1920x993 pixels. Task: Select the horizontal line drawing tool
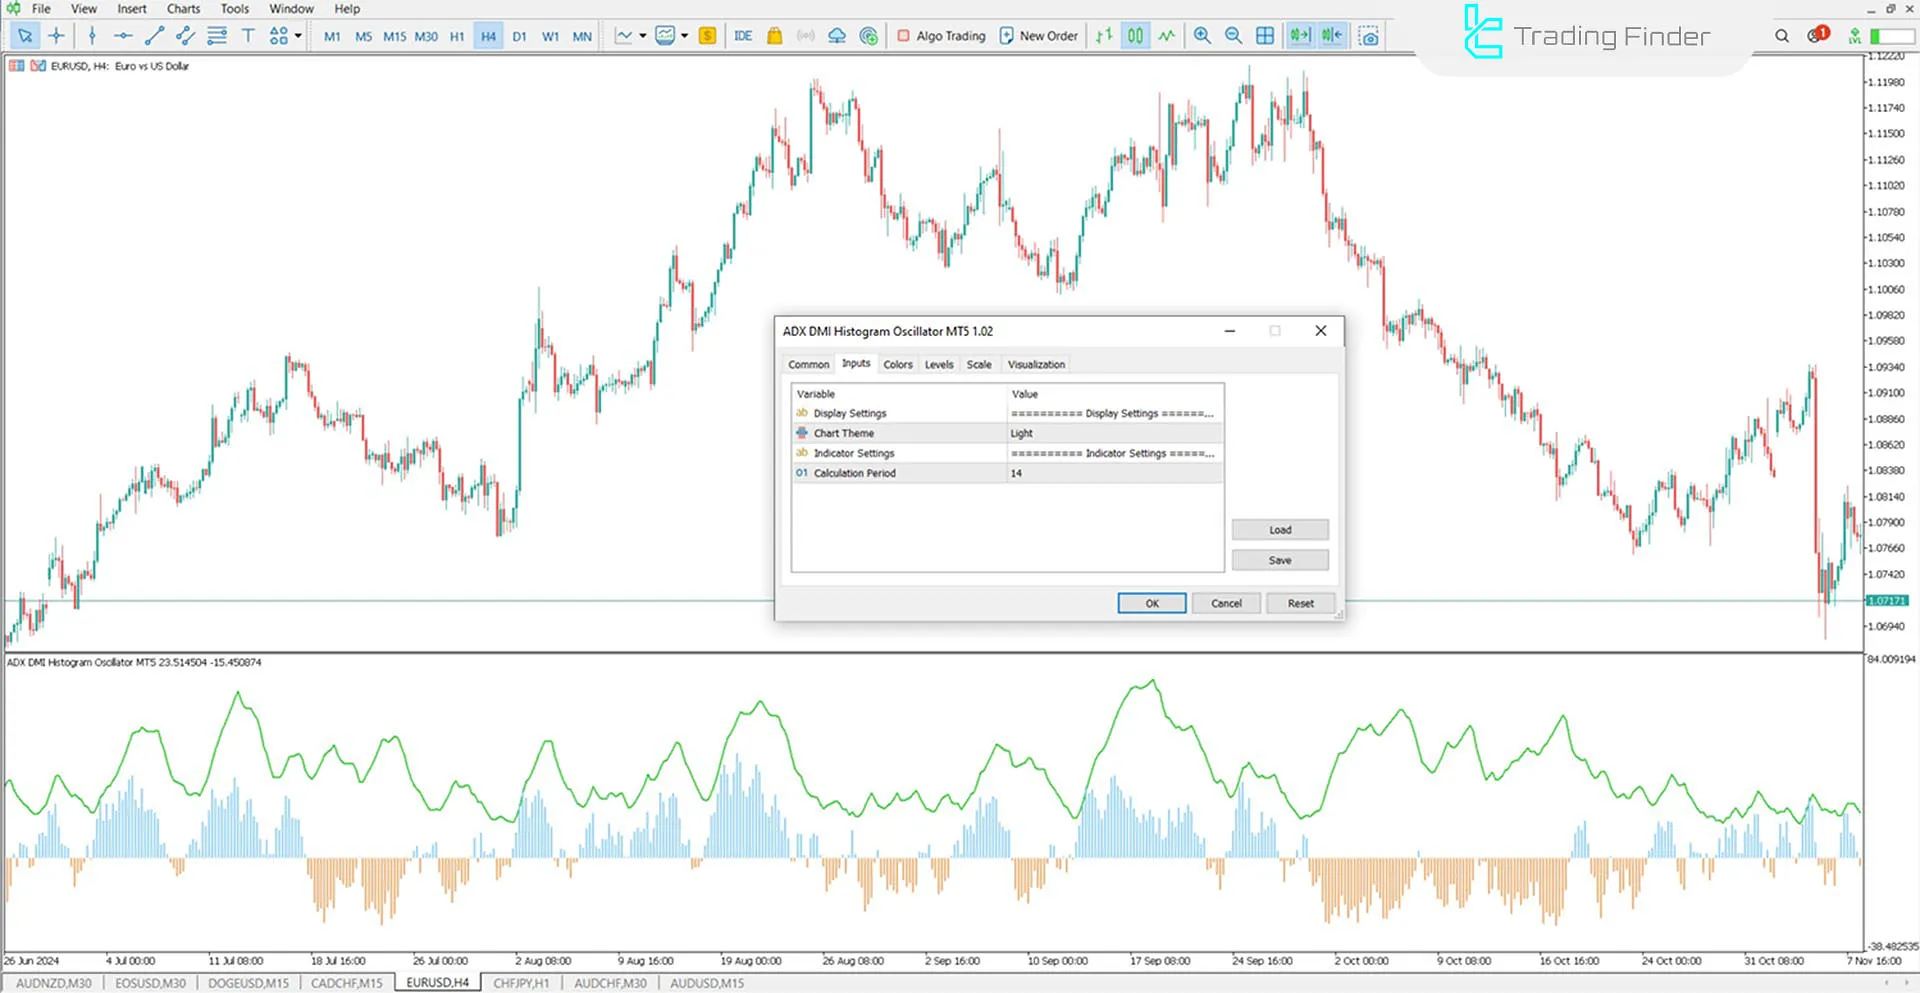pyautogui.click(x=123, y=35)
